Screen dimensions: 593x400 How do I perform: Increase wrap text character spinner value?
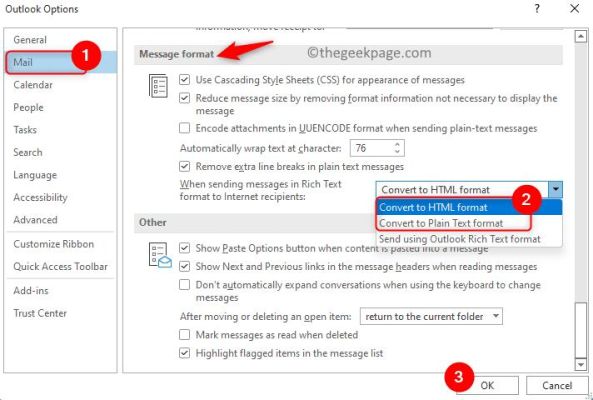pos(397,144)
